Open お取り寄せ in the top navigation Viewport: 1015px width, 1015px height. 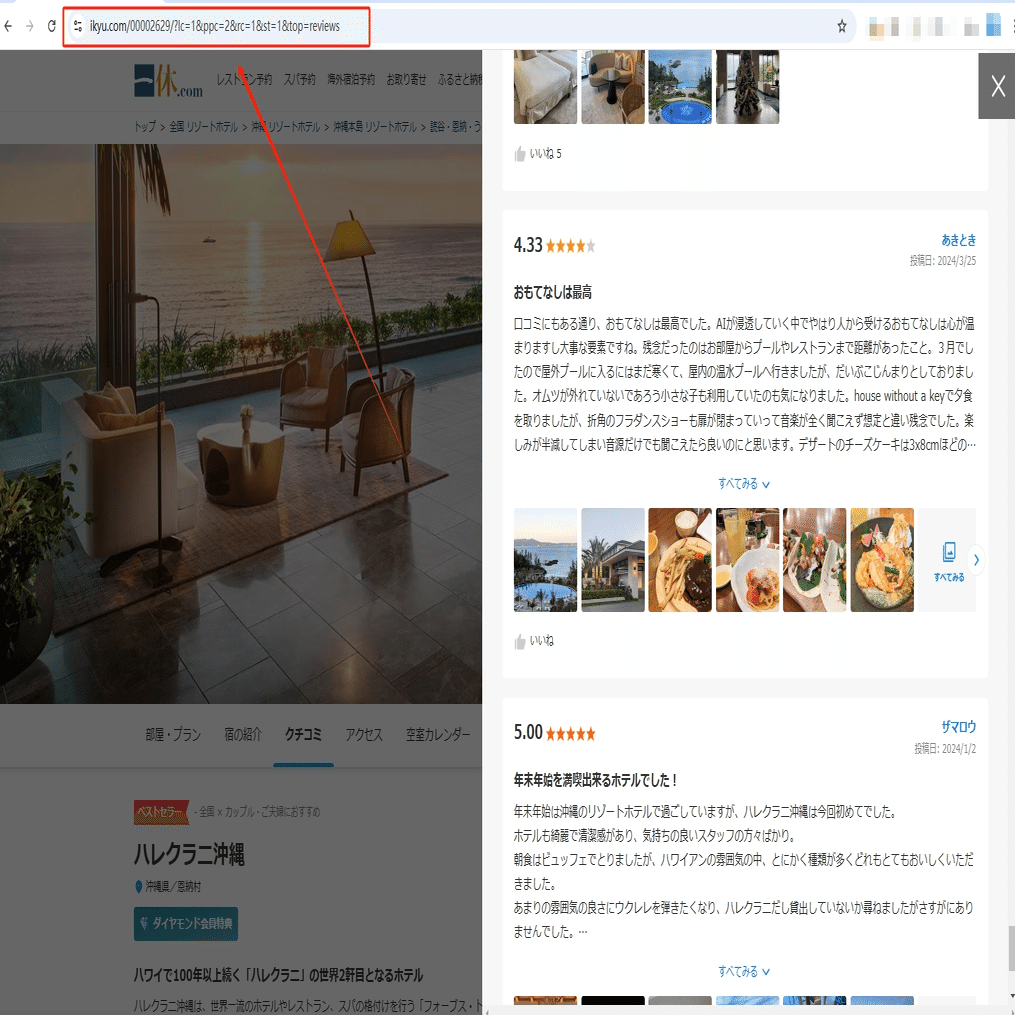click(x=407, y=79)
